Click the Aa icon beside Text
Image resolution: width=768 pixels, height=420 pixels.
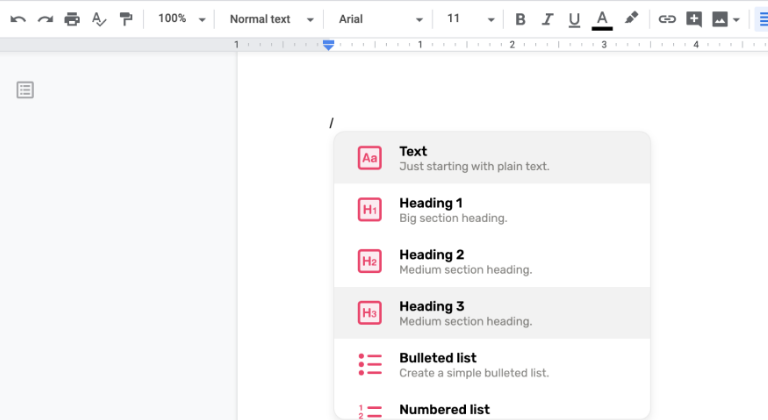pyautogui.click(x=369, y=158)
